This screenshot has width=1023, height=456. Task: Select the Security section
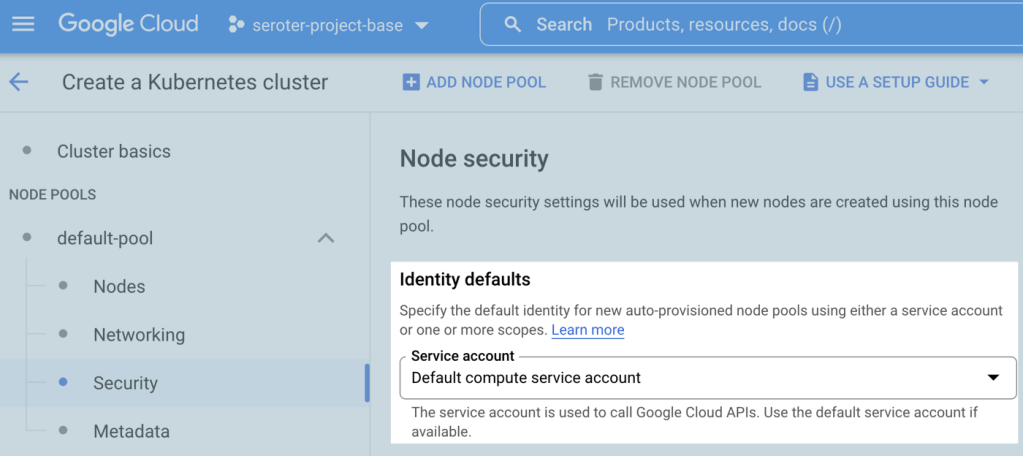point(125,383)
